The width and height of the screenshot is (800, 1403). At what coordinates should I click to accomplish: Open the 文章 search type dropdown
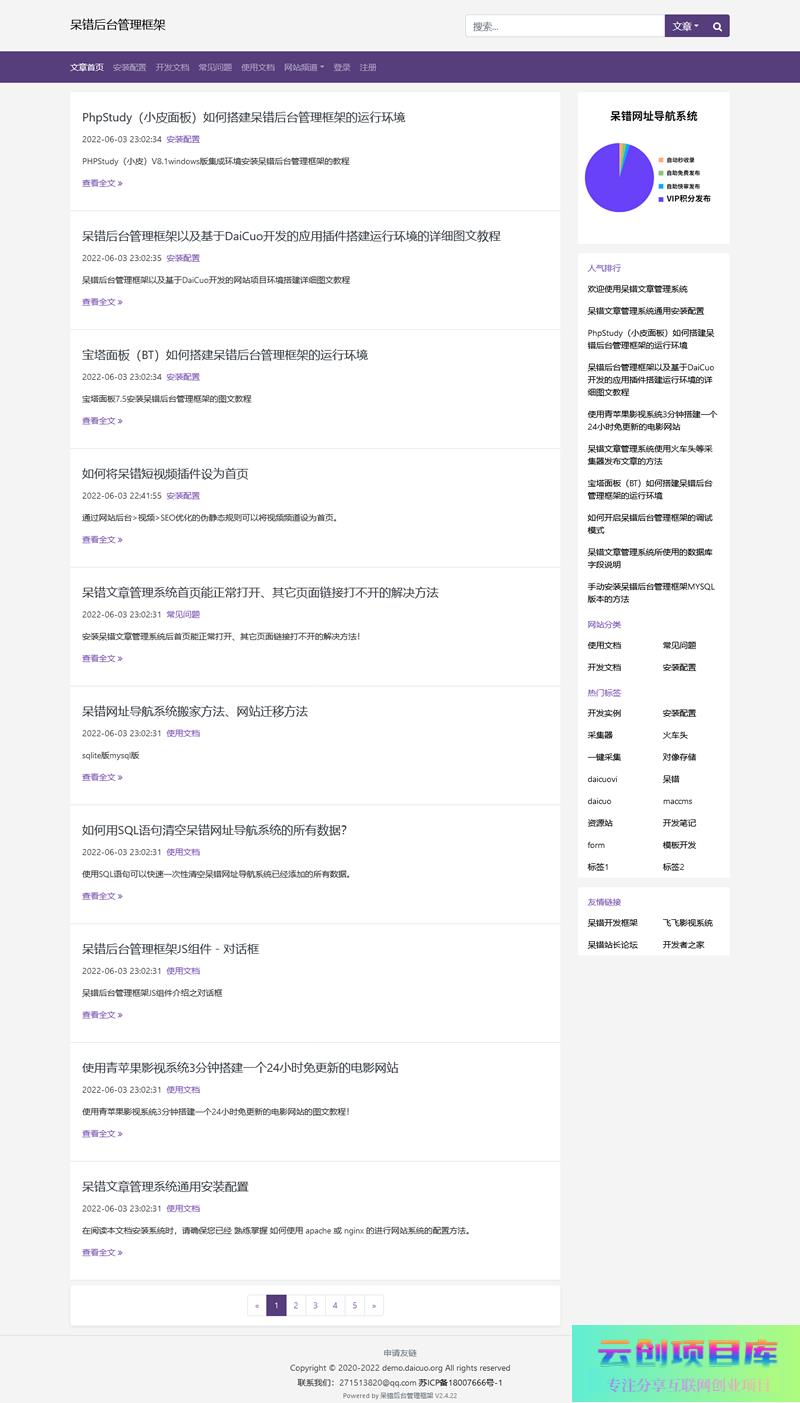point(685,26)
